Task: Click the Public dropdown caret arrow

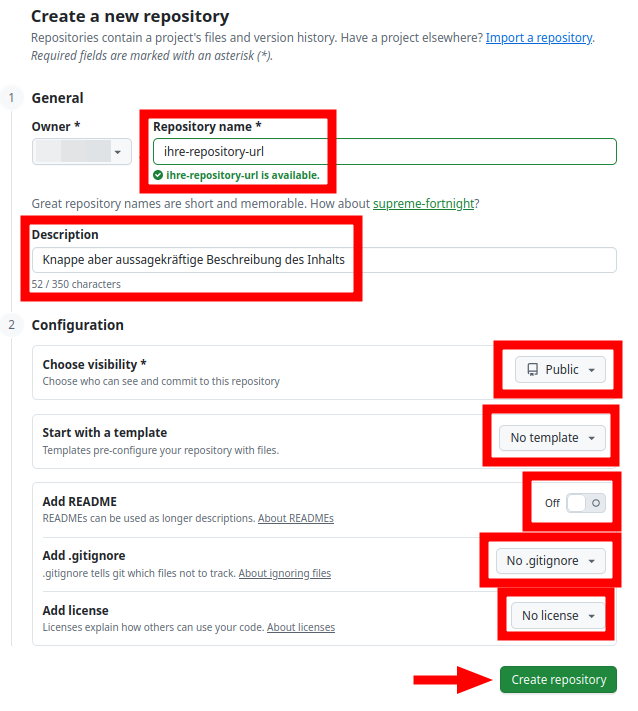Action: click(x=592, y=370)
